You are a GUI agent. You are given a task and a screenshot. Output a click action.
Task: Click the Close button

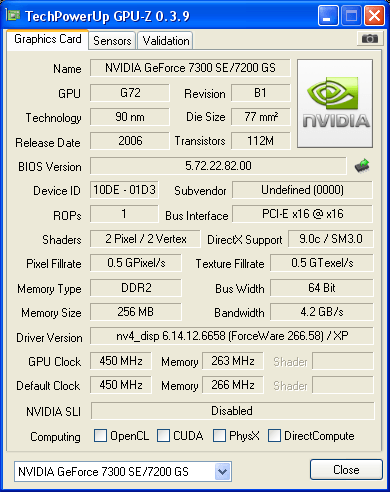coord(346,470)
